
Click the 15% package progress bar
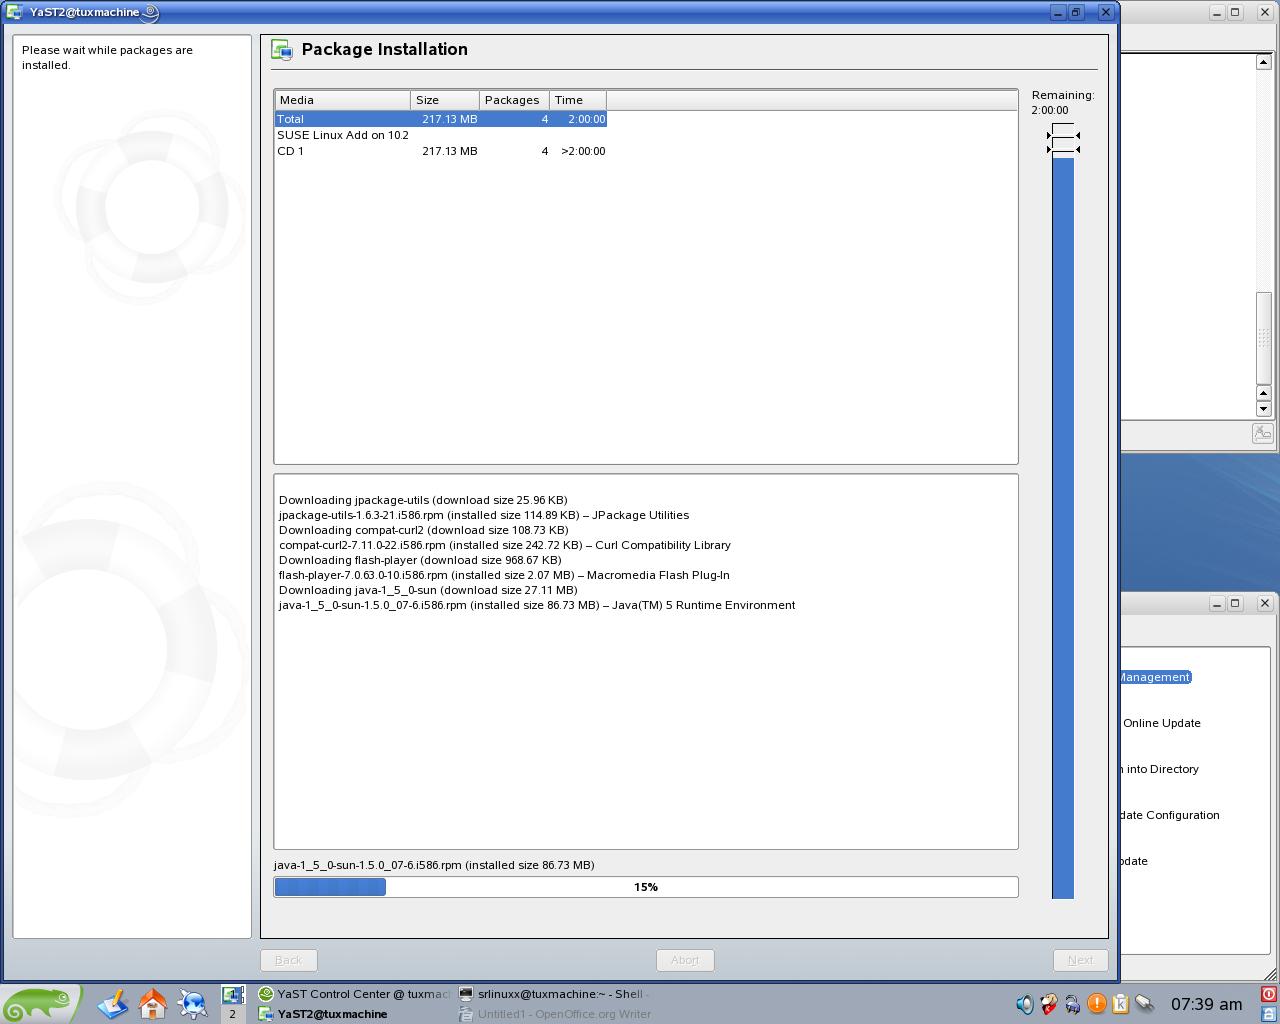646,887
